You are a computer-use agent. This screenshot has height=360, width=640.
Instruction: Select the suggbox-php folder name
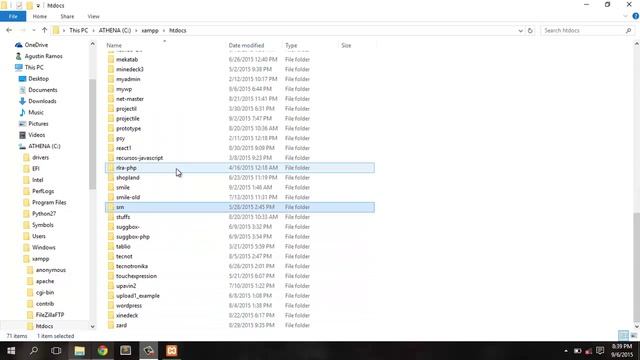(x=133, y=237)
